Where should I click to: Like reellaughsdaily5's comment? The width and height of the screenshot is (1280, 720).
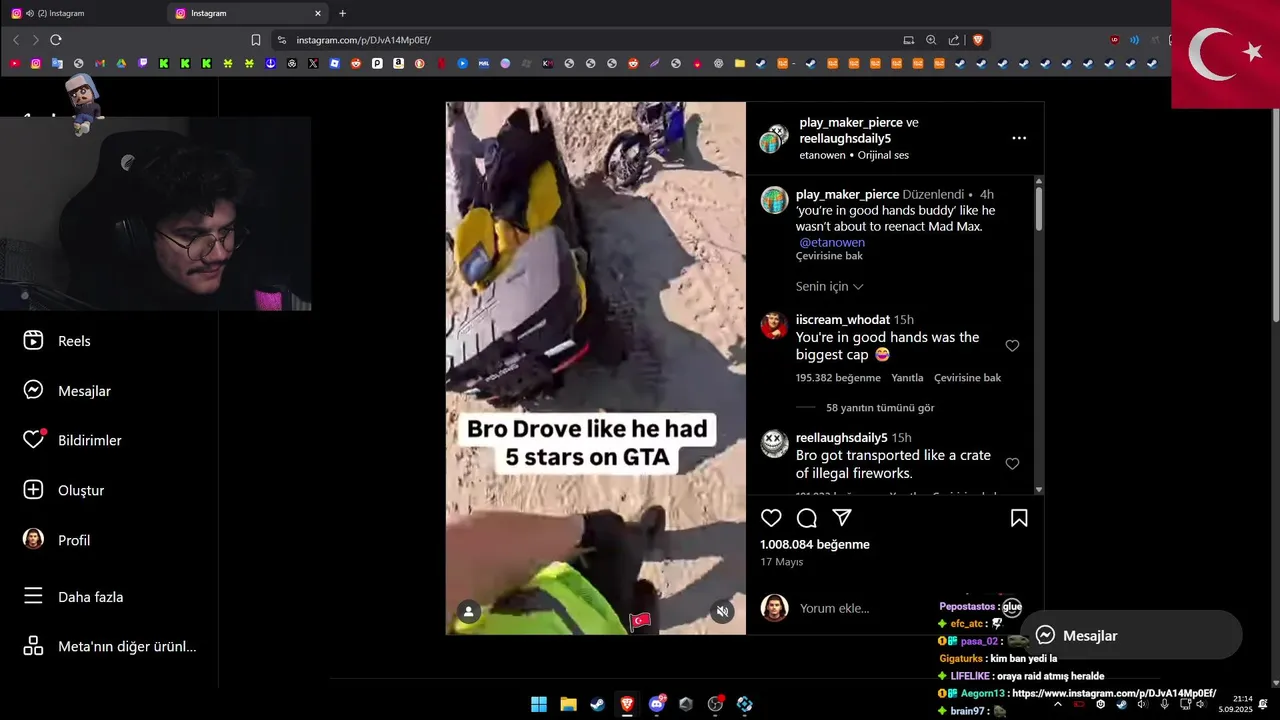coord(1012,464)
